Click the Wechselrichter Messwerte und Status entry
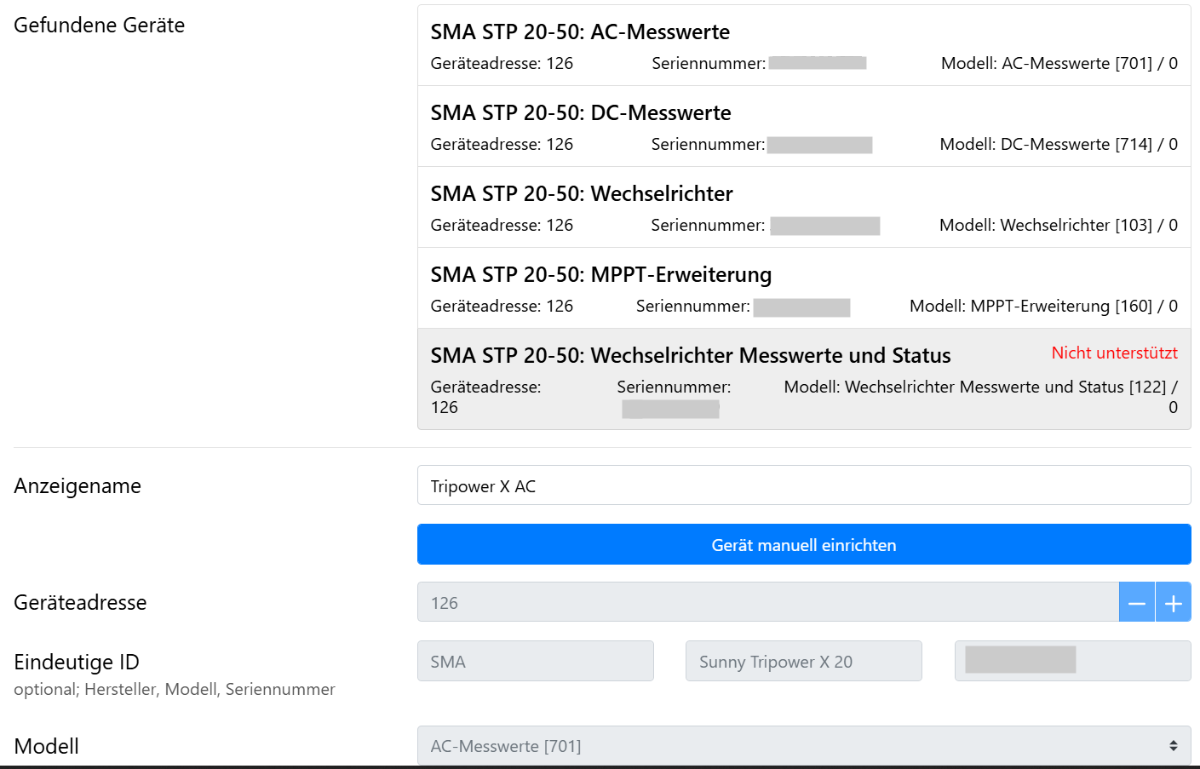This screenshot has width=1200, height=769. coord(690,356)
